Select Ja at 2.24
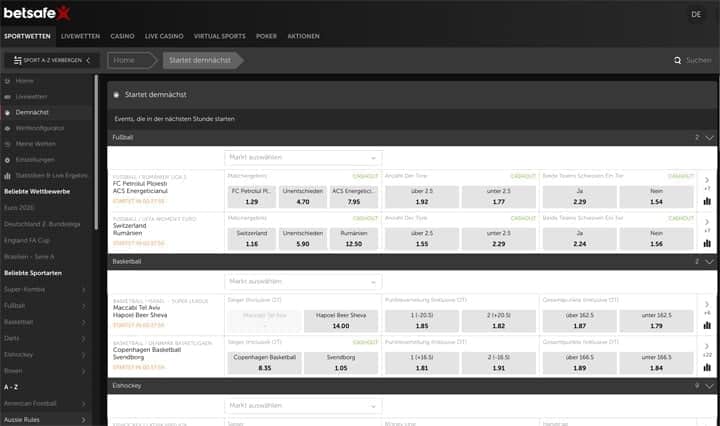The width and height of the screenshot is (720, 426). [579, 239]
